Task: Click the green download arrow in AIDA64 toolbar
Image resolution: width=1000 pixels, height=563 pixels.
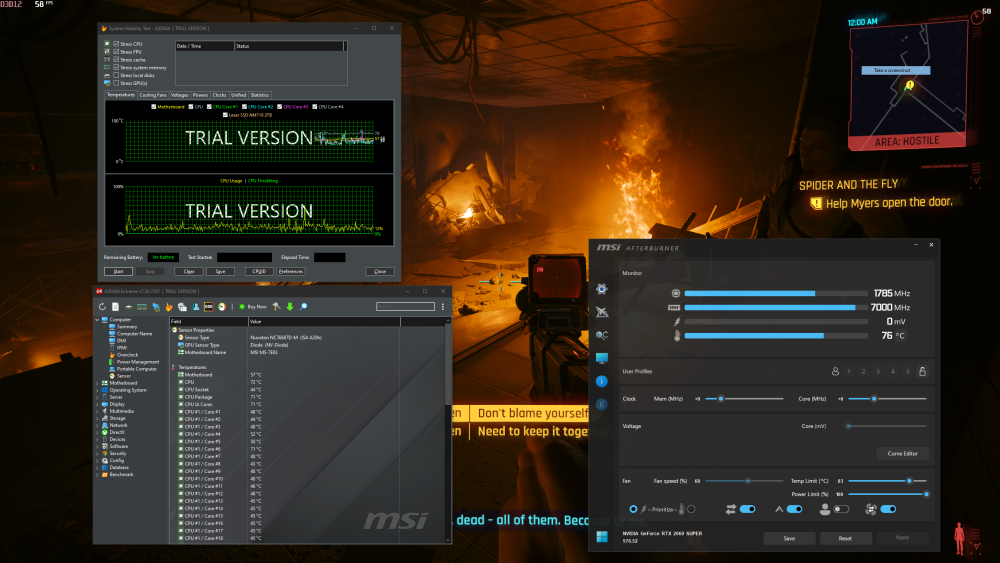Action: [290, 306]
